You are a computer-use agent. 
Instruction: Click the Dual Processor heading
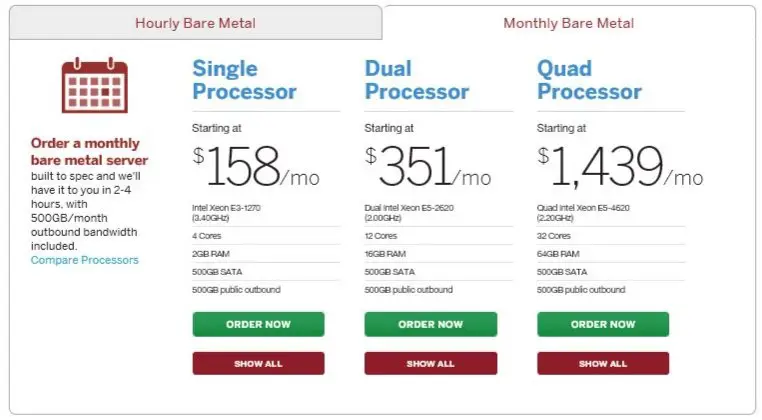[416, 80]
